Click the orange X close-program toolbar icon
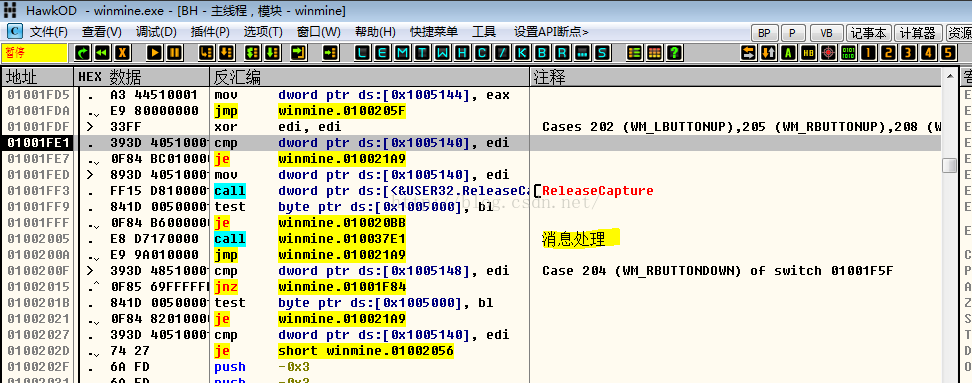 pyautogui.click(x=123, y=53)
